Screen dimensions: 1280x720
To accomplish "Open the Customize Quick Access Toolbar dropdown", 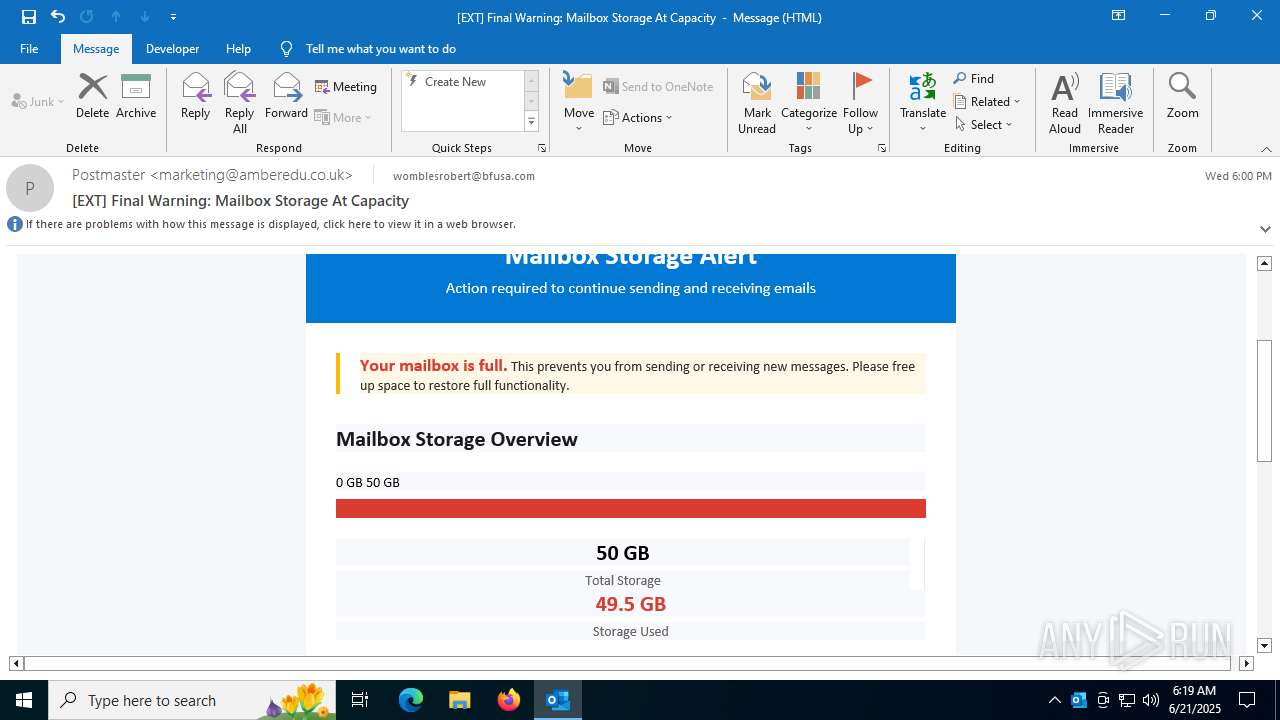I will [x=174, y=17].
